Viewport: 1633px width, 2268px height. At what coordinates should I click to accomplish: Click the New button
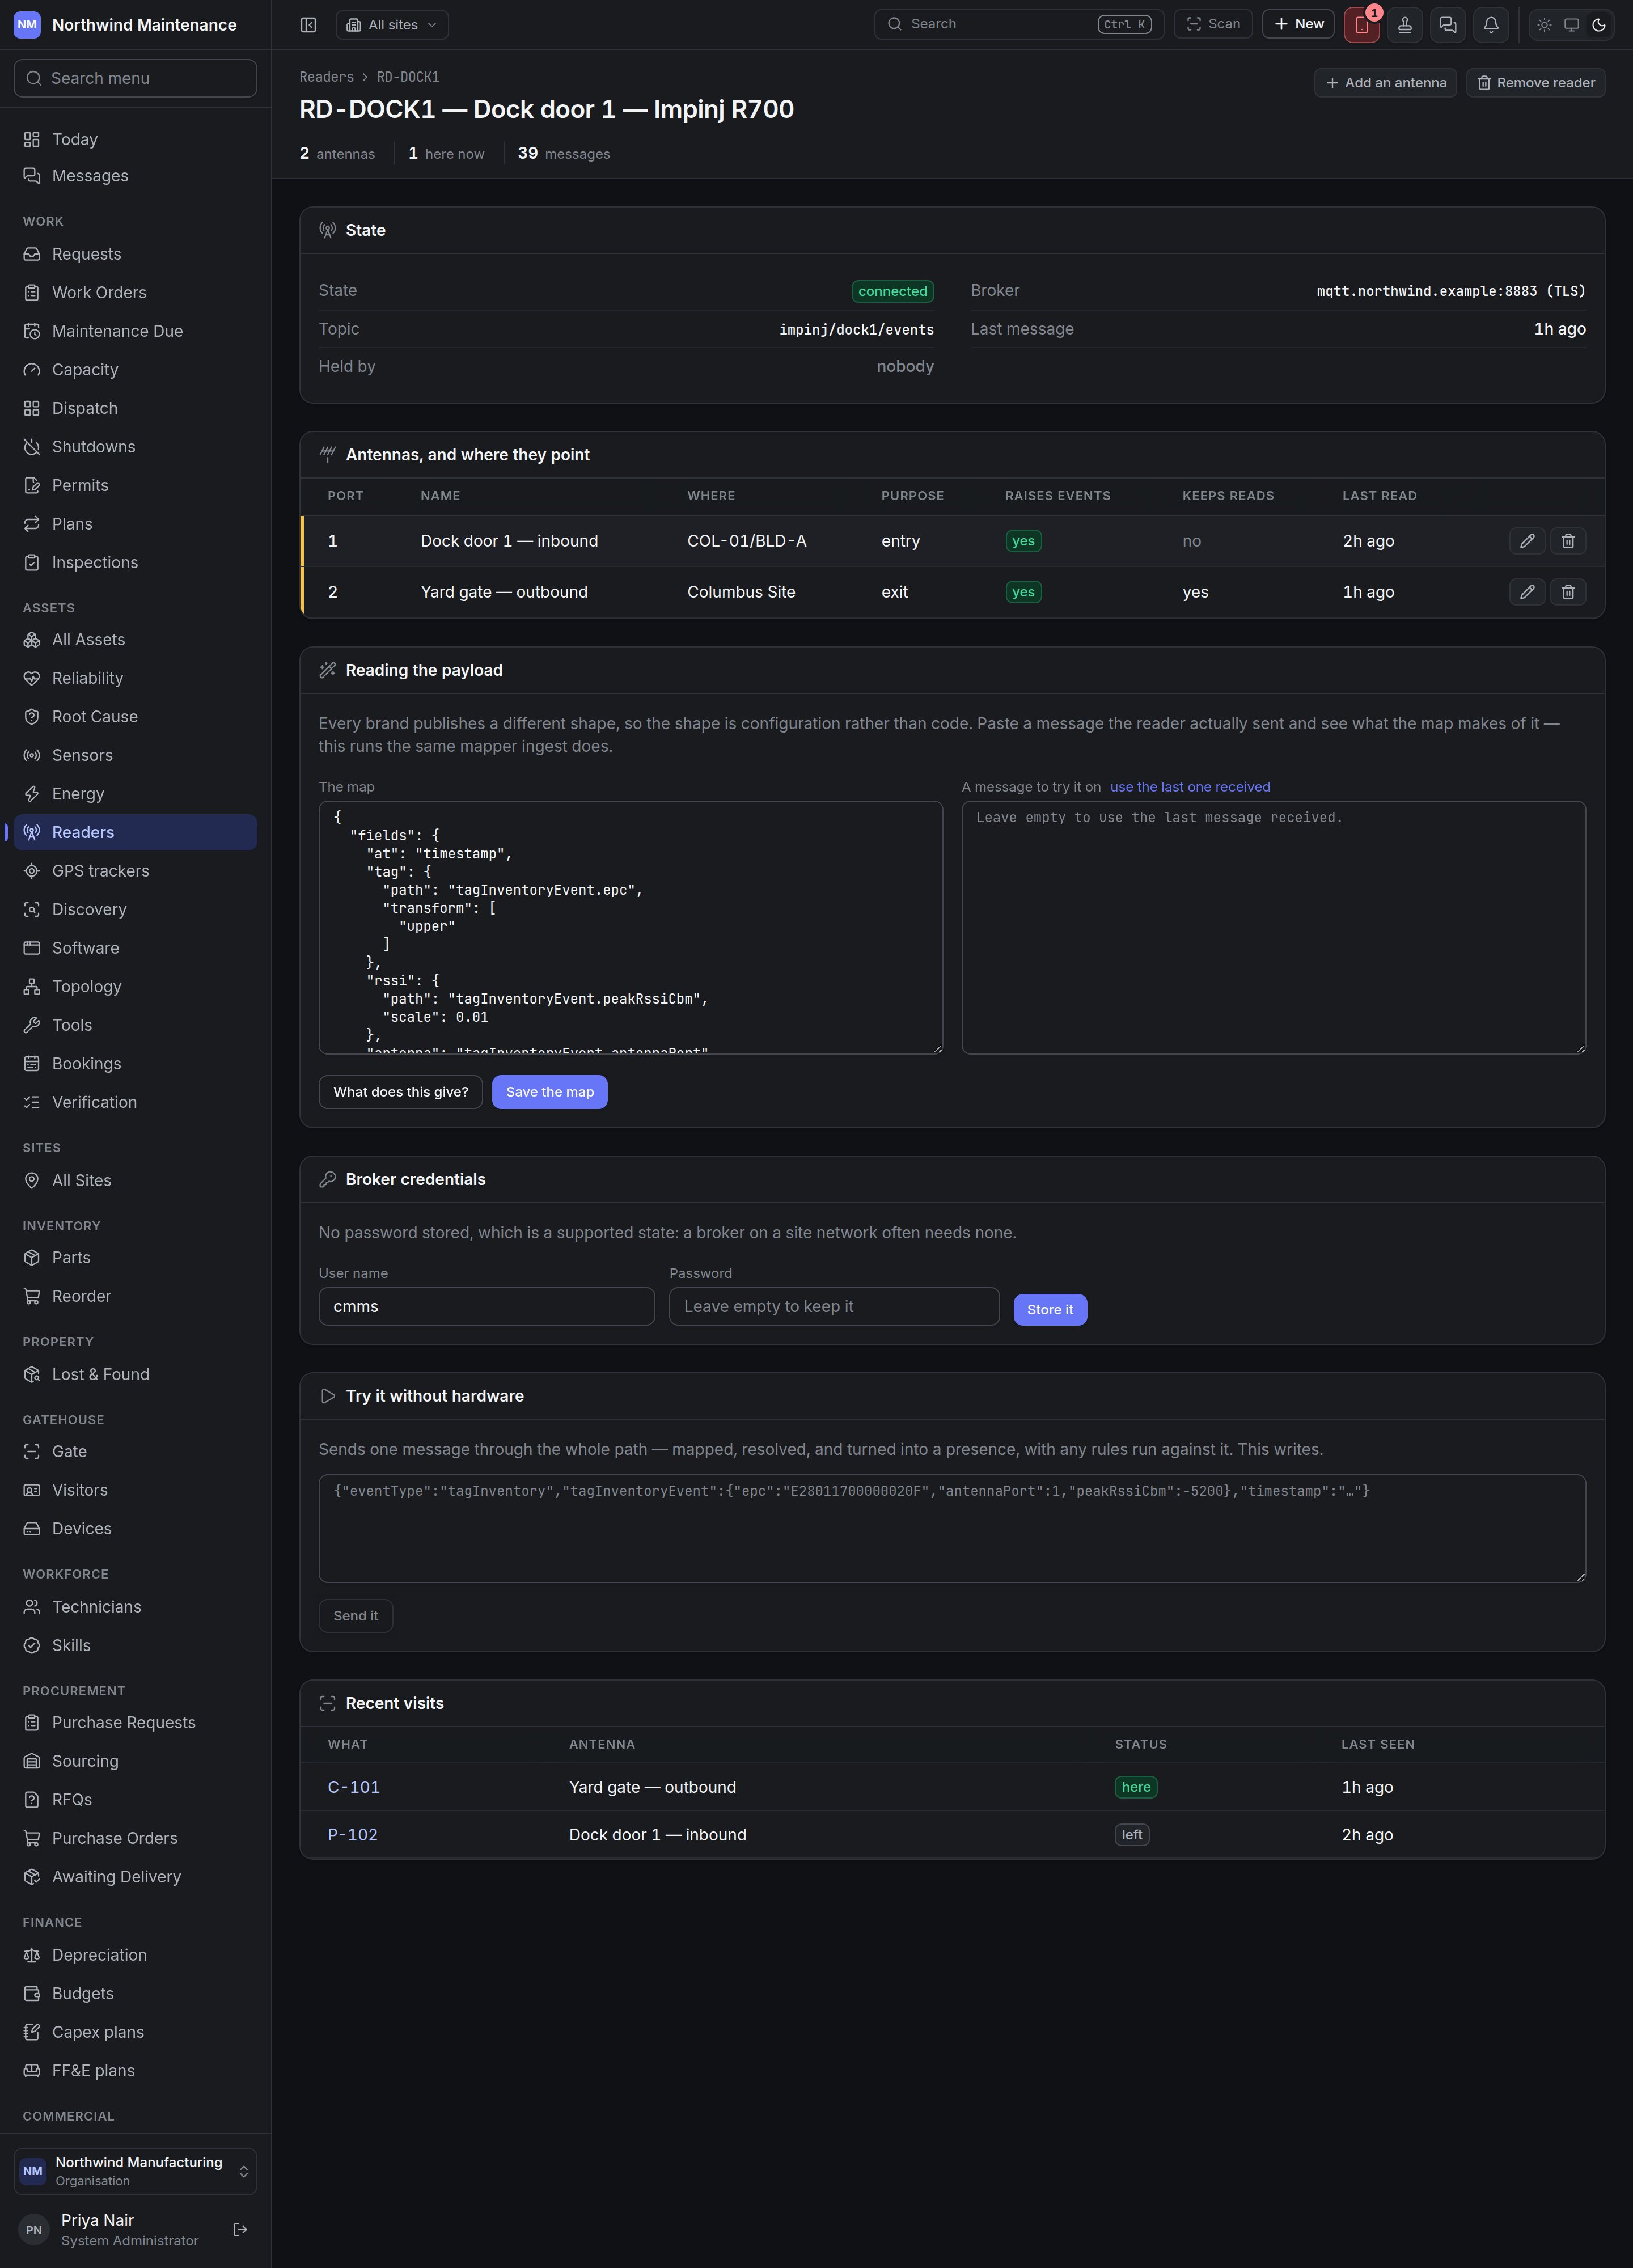(1298, 24)
